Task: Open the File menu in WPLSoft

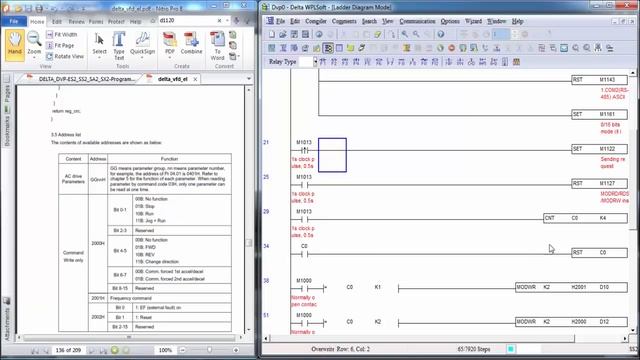Action: [280, 21]
